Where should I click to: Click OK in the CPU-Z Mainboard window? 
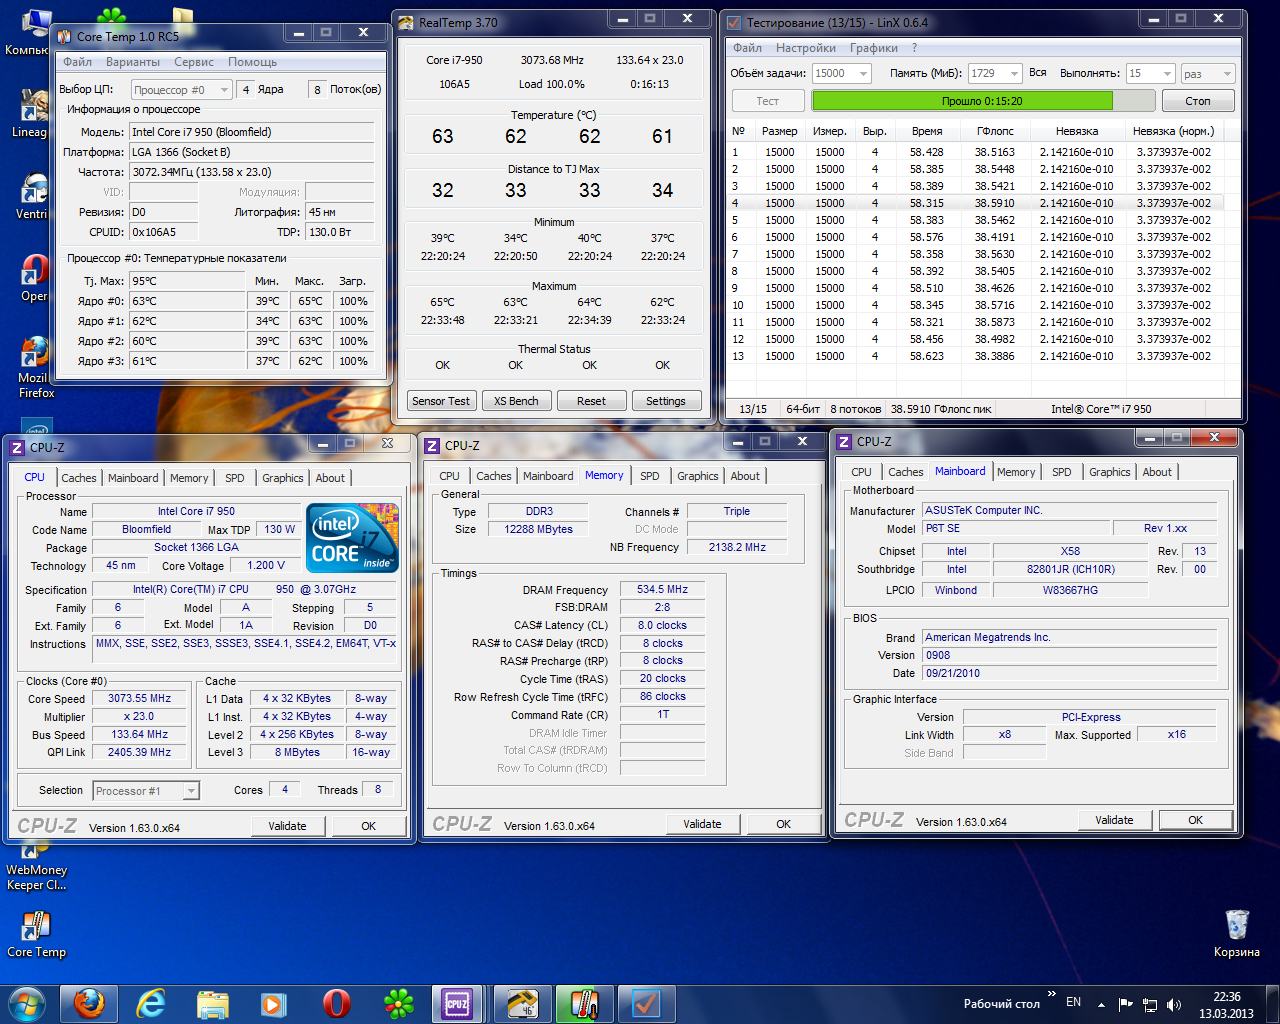pyautogui.click(x=1195, y=820)
